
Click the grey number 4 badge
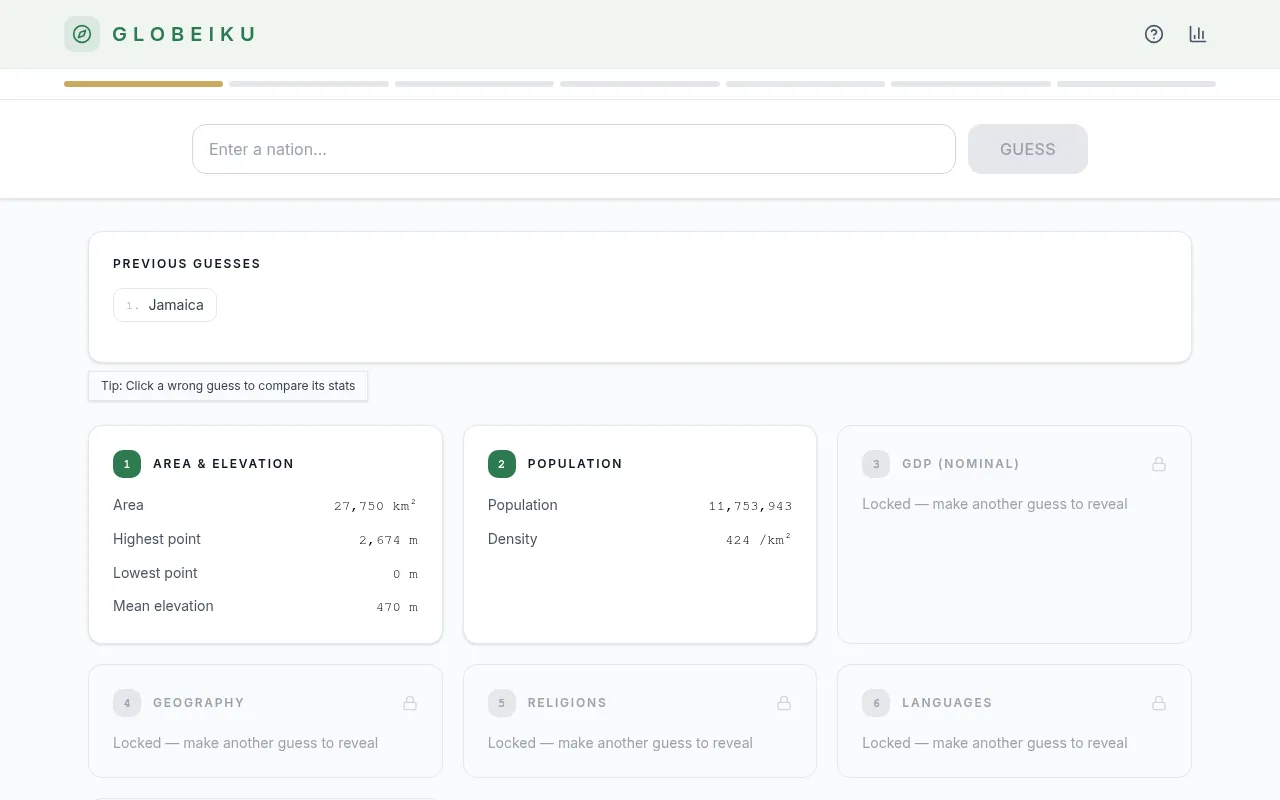(127, 703)
